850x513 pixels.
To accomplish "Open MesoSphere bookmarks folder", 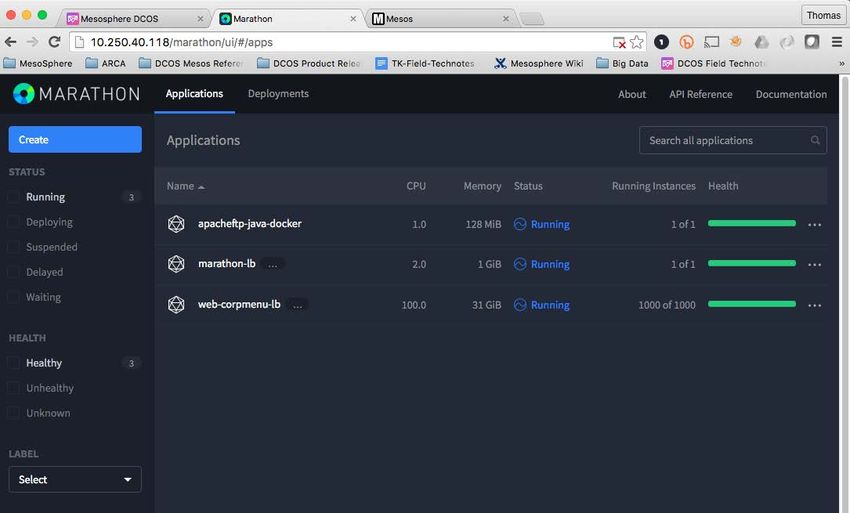I will 38,63.
